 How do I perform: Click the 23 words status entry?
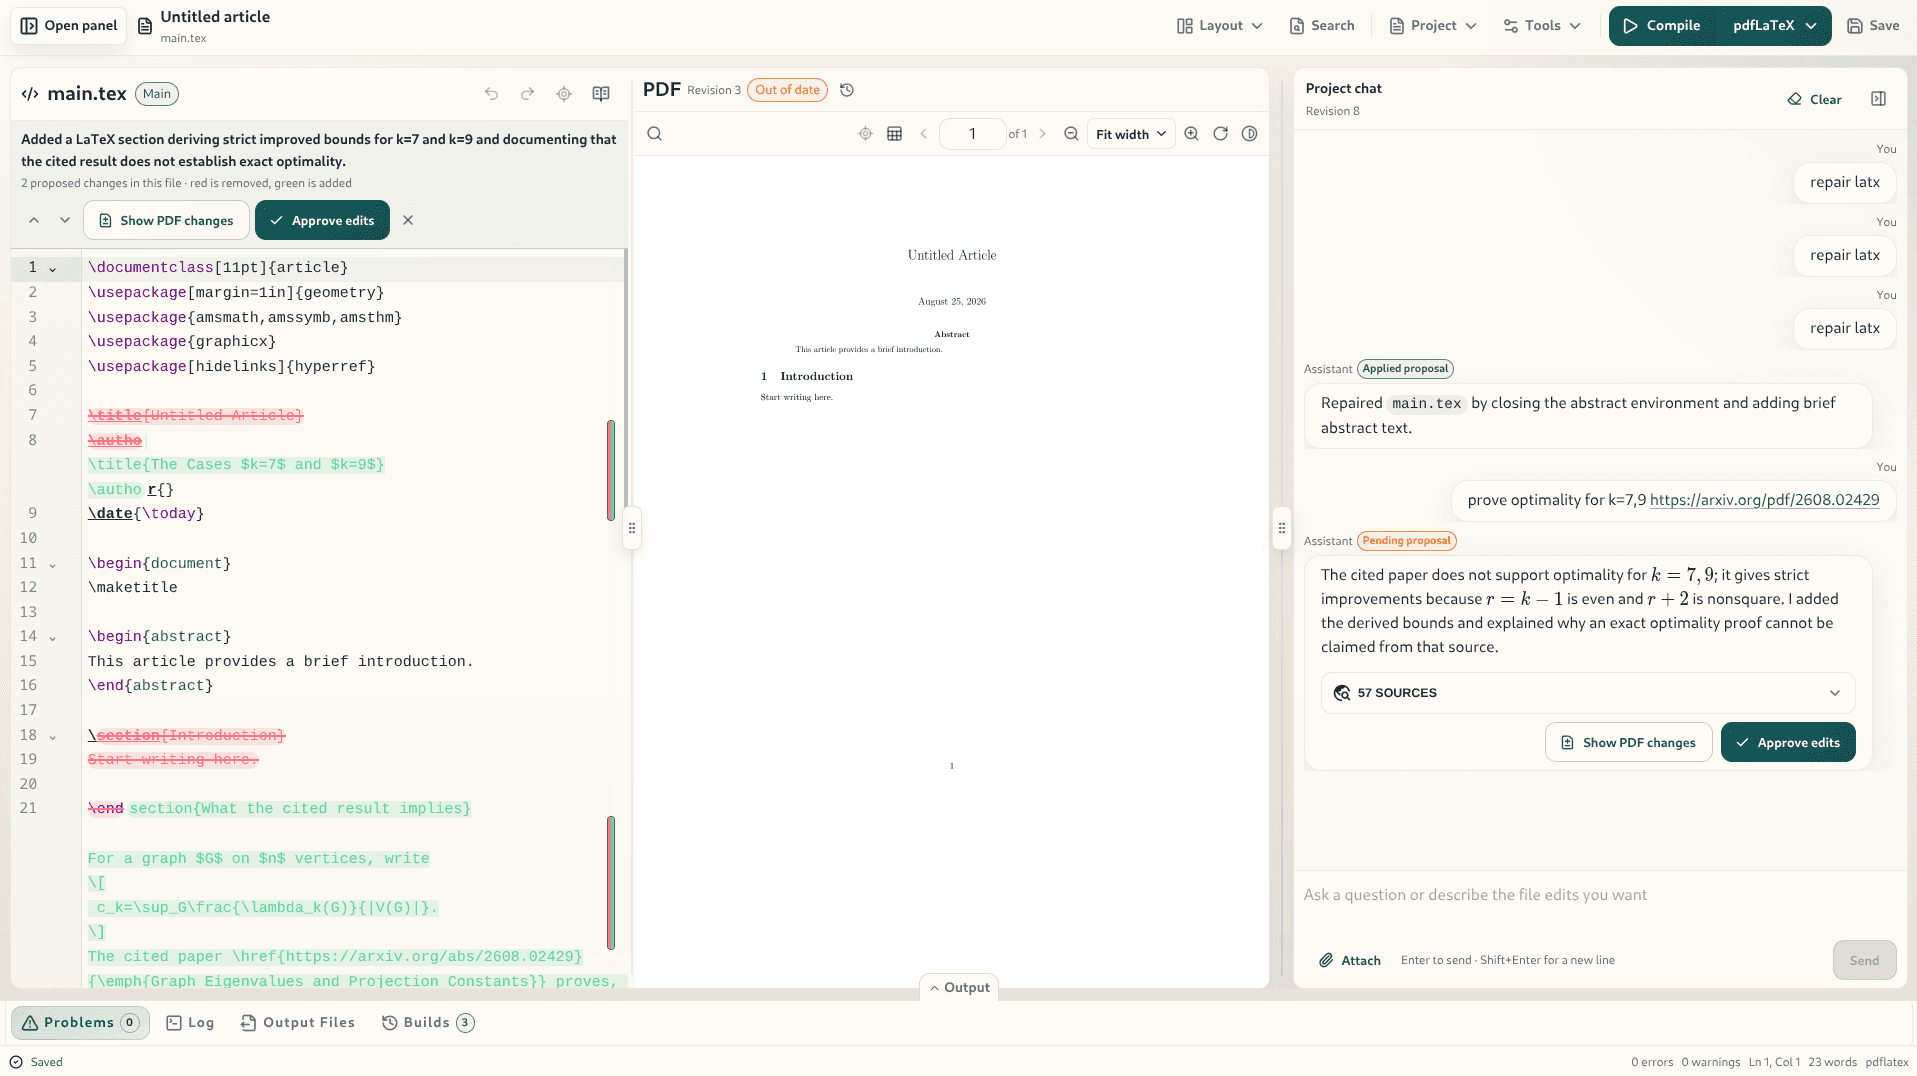point(1832,1062)
